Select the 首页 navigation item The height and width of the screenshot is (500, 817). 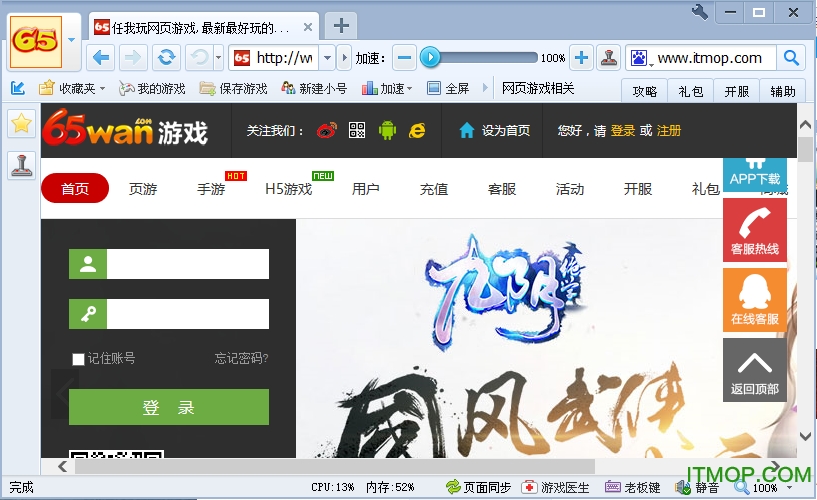(75, 188)
